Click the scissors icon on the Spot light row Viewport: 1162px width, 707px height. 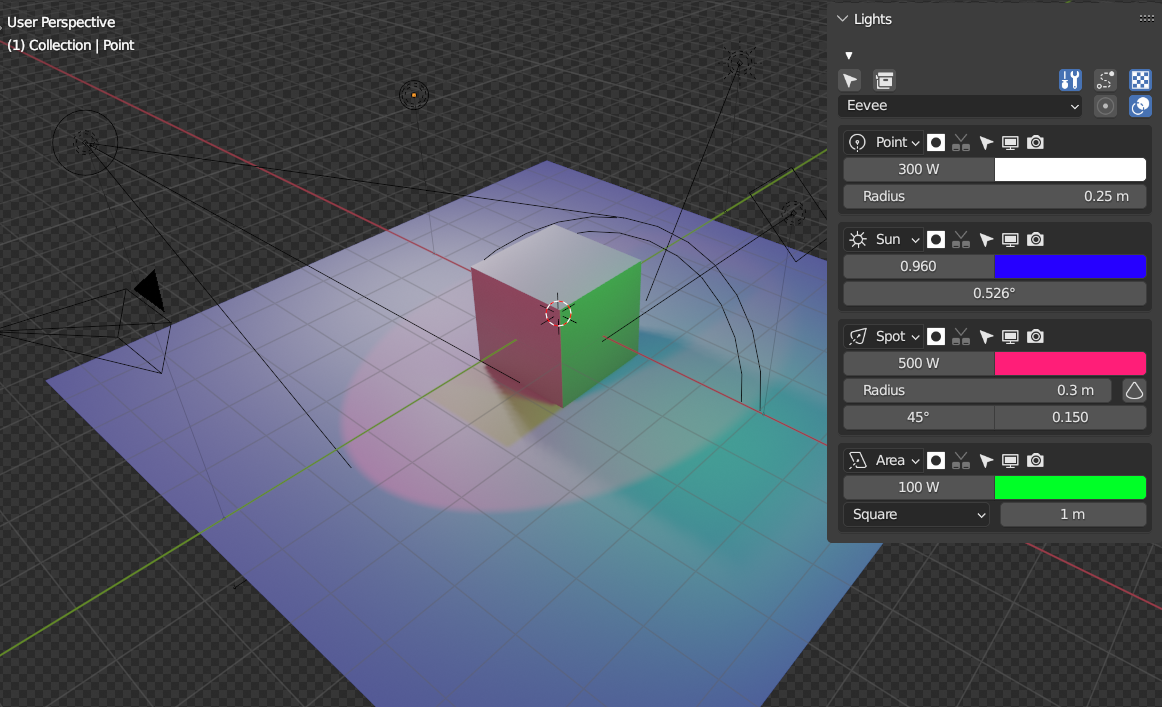960,336
